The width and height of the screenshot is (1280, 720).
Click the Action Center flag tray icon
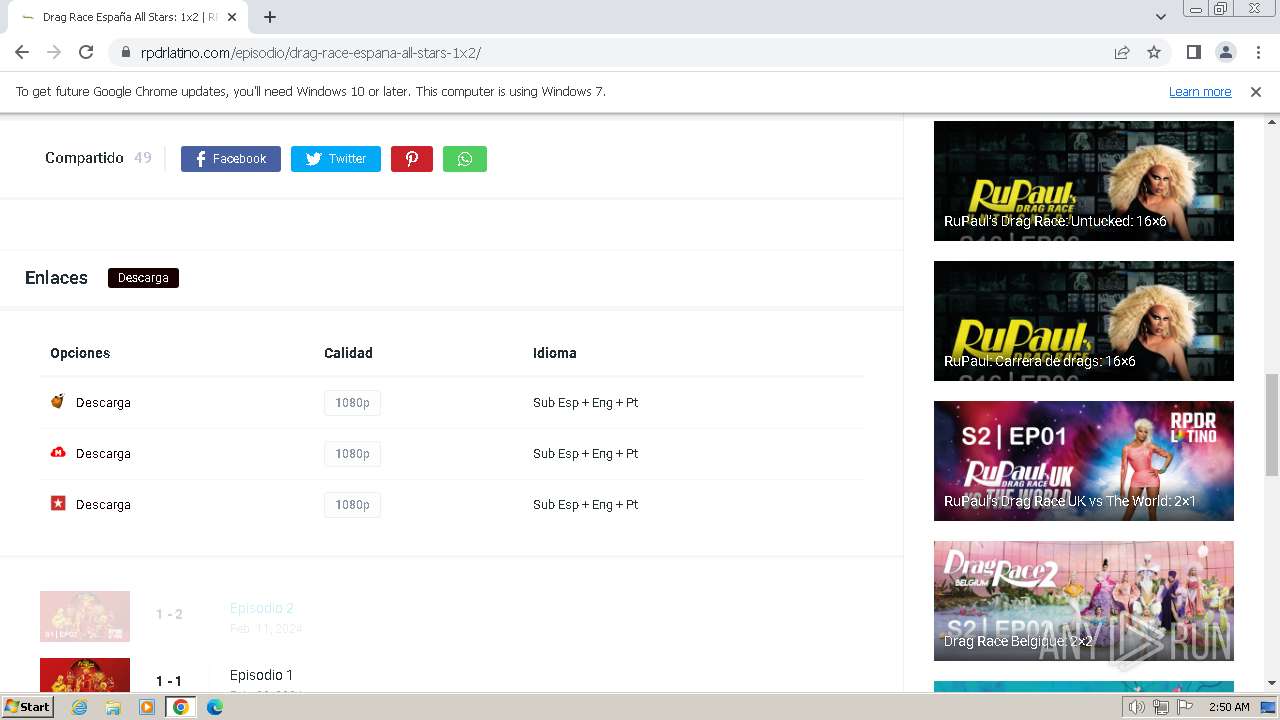tap(1185, 707)
